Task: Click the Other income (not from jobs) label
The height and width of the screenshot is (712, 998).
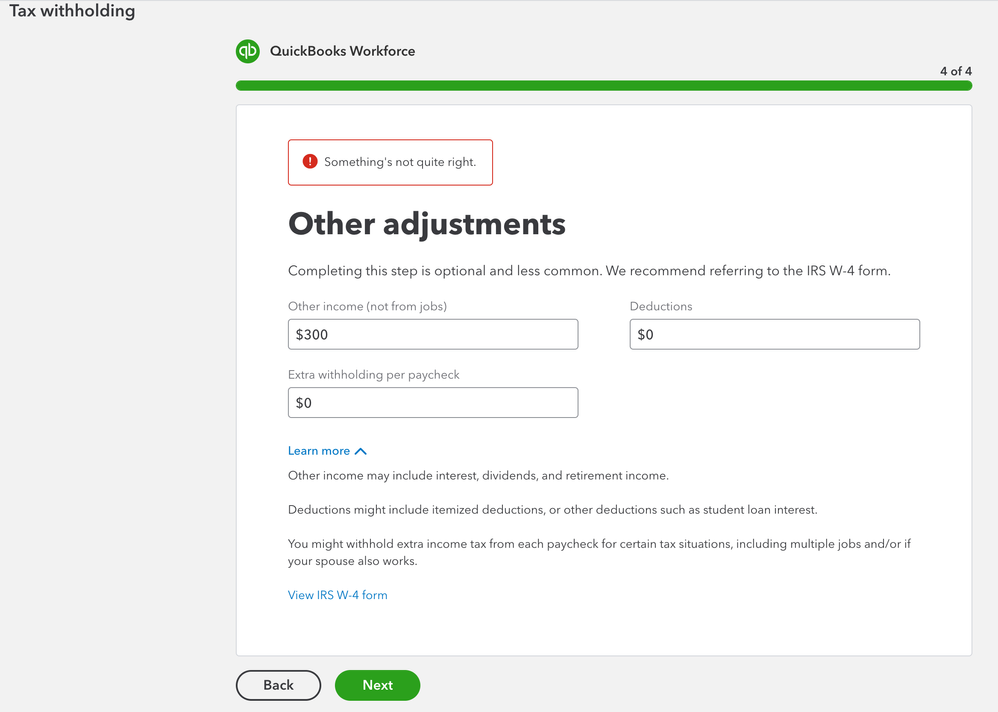Action: point(367,306)
